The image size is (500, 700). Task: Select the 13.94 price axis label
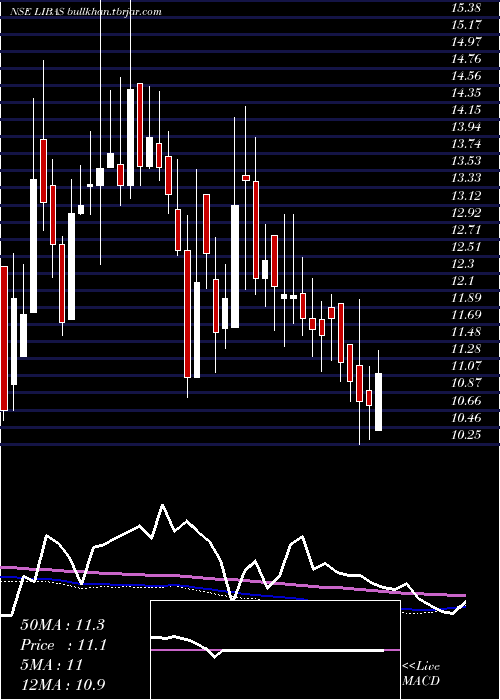(466, 127)
